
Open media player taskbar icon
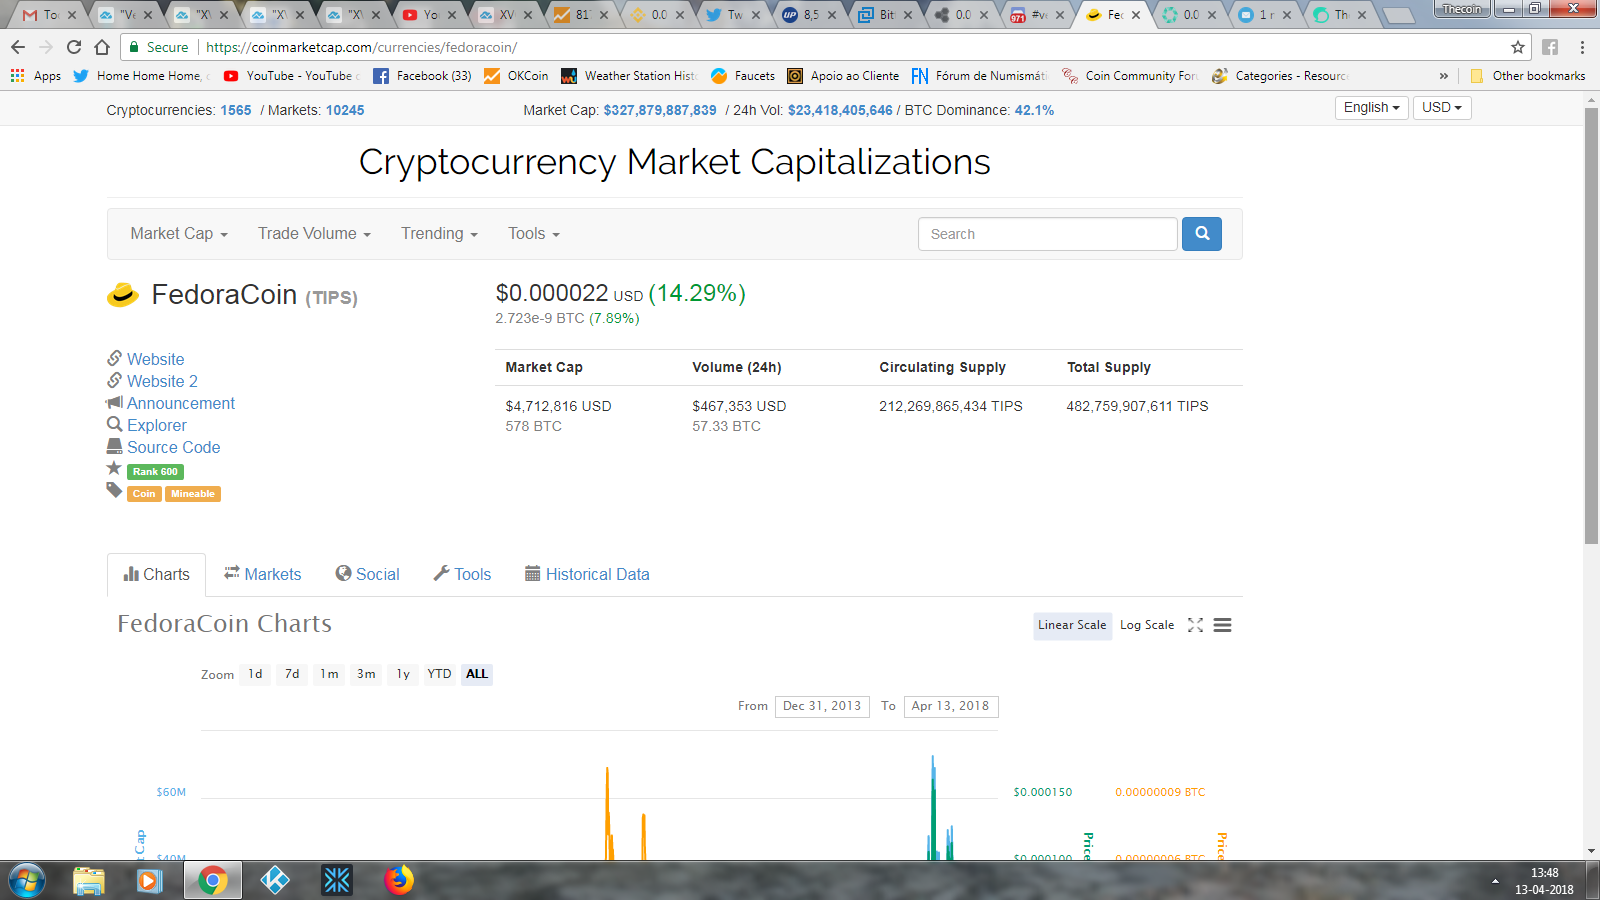coord(150,880)
